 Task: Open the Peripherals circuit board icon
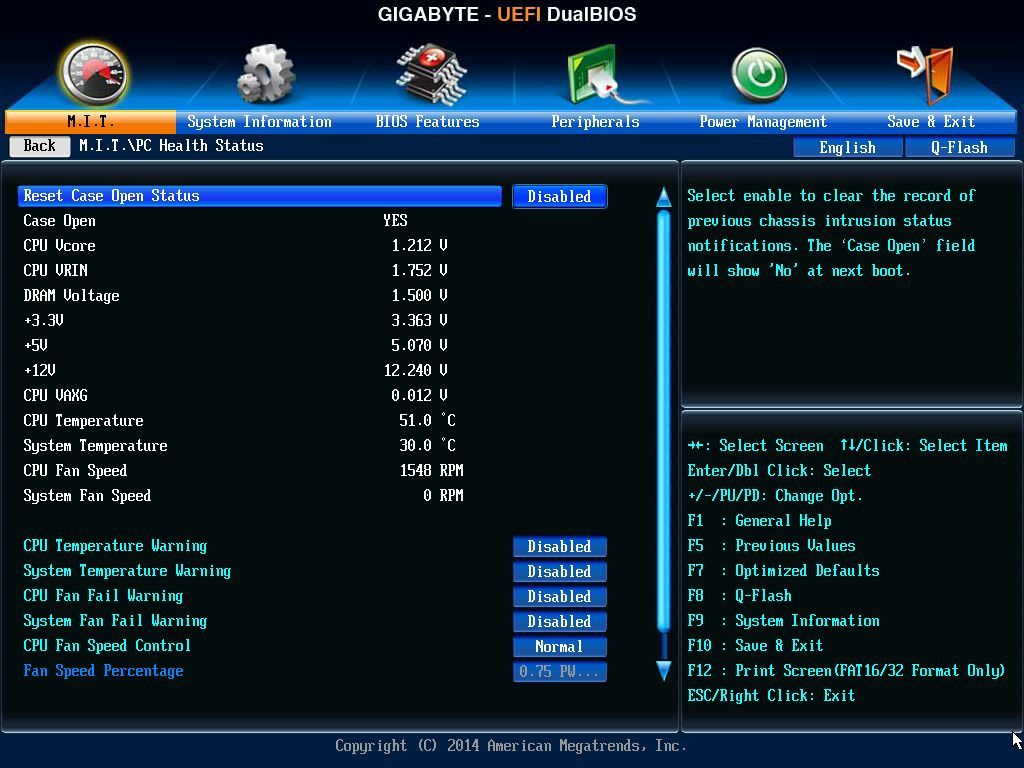tap(598, 74)
